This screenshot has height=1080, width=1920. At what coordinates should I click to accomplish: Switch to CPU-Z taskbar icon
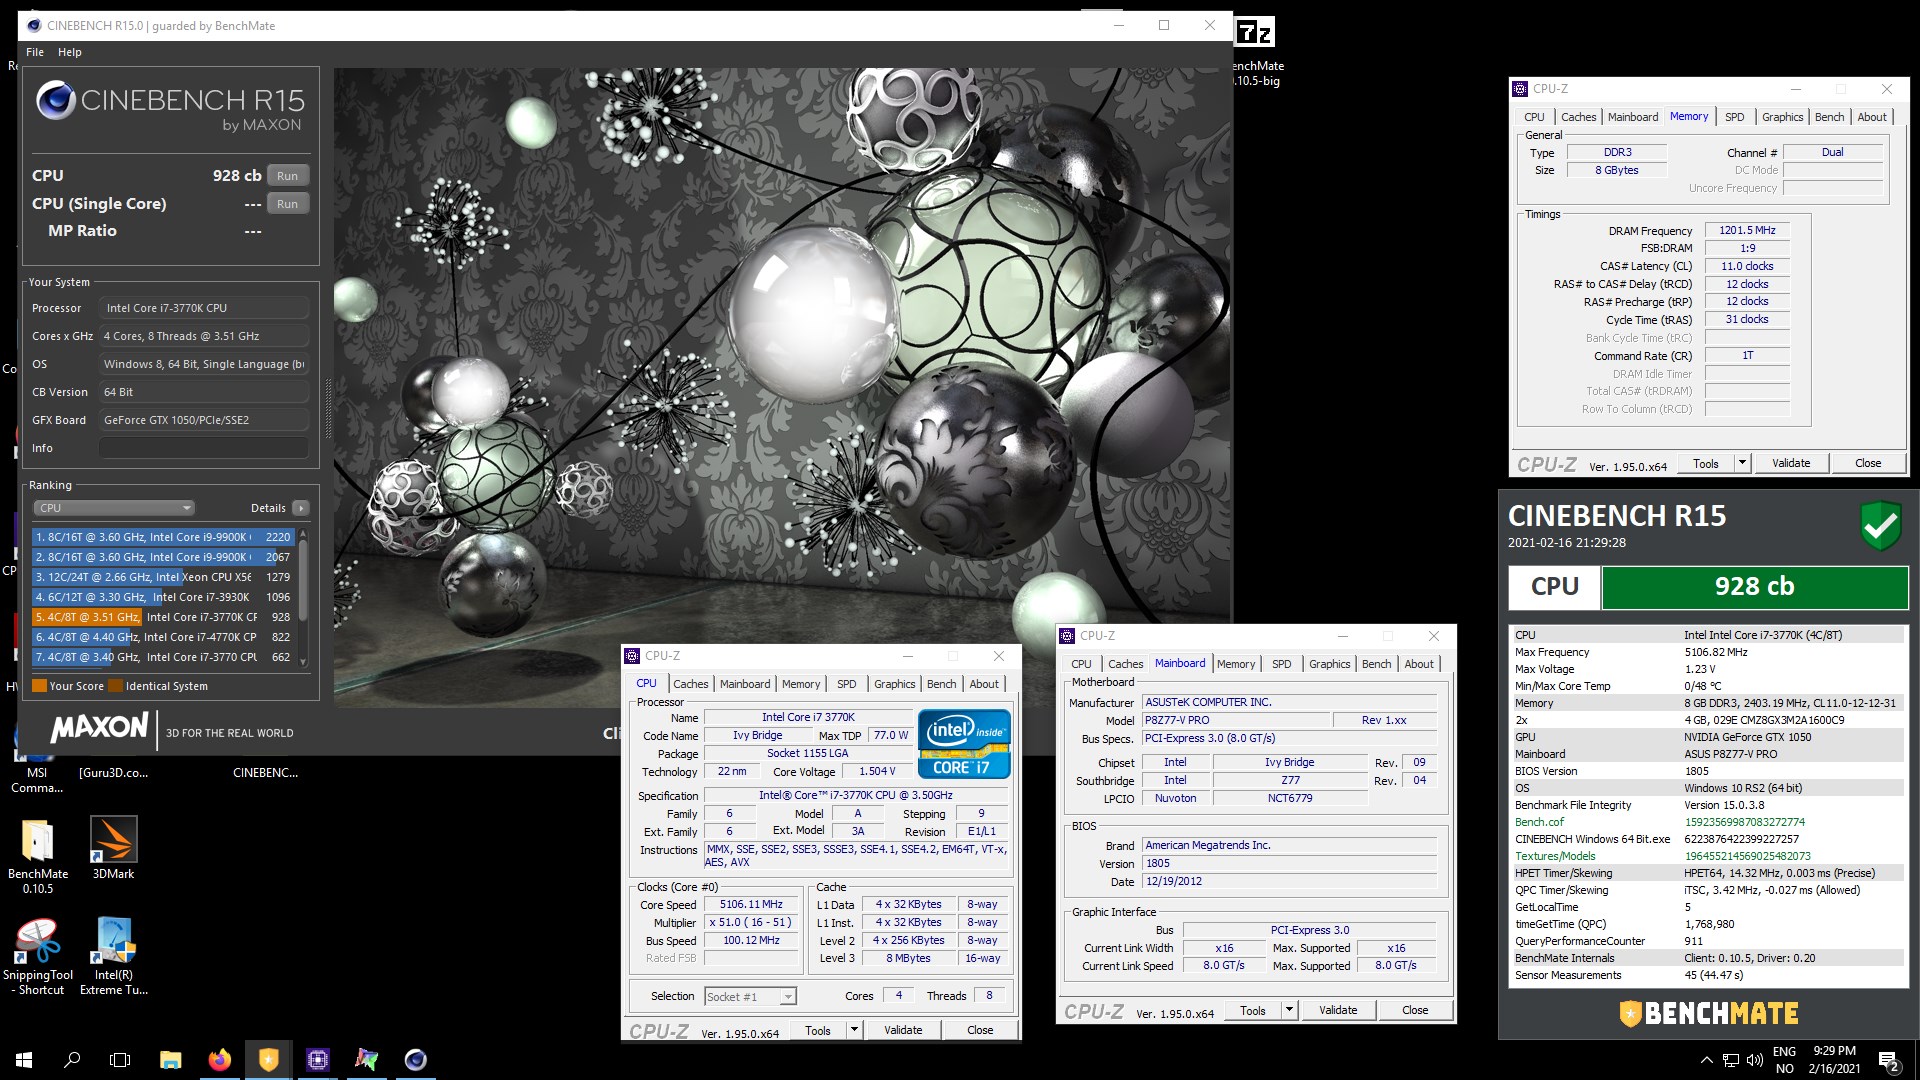(318, 1060)
